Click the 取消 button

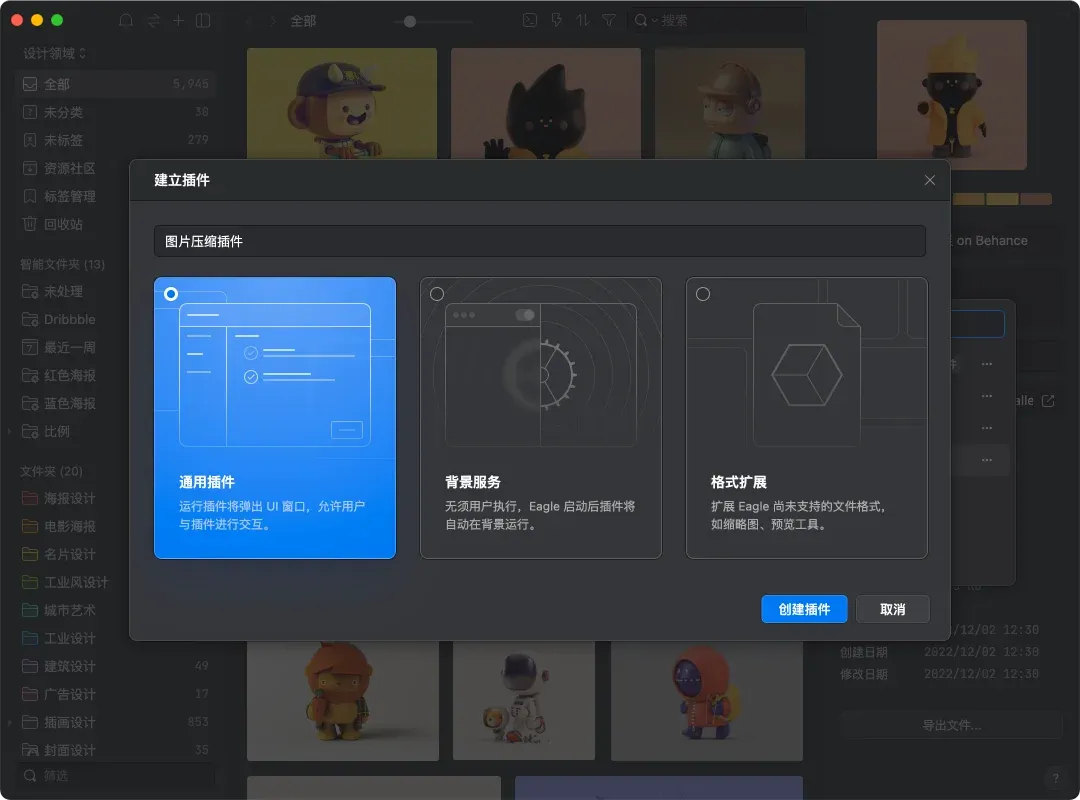[x=893, y=609]
